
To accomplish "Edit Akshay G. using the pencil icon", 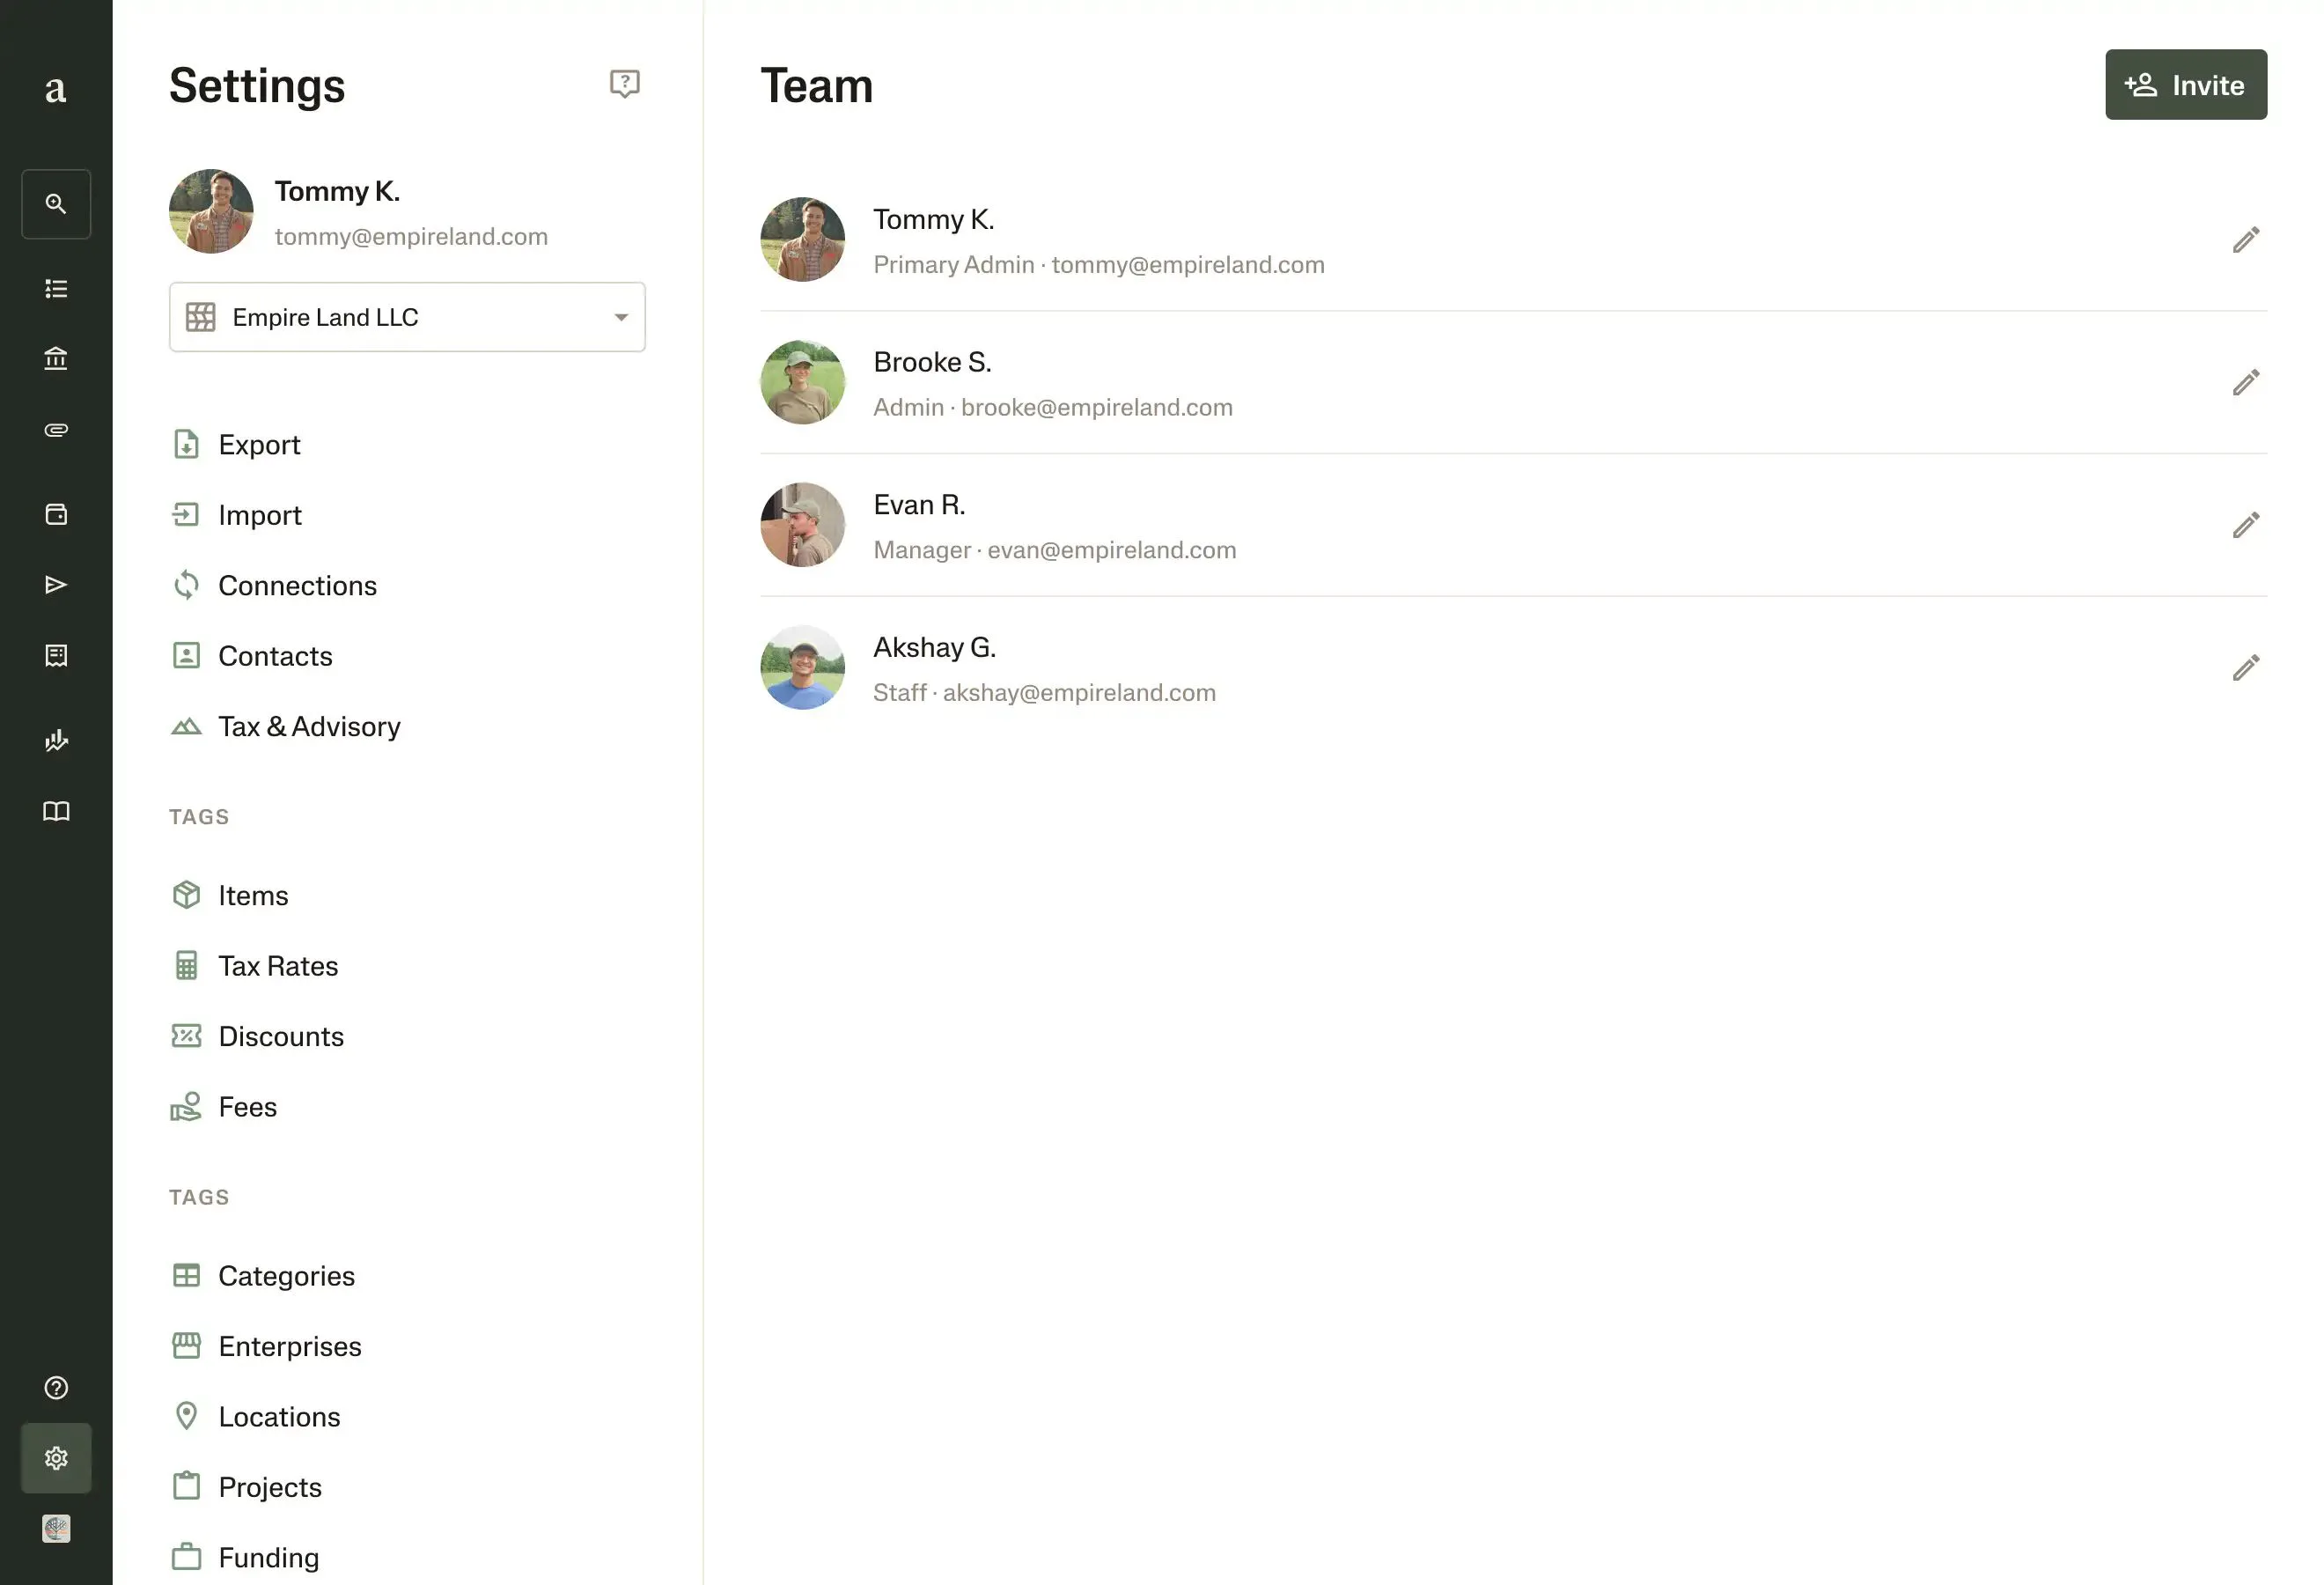I will pyautogui.click(x=2246, y=668).
